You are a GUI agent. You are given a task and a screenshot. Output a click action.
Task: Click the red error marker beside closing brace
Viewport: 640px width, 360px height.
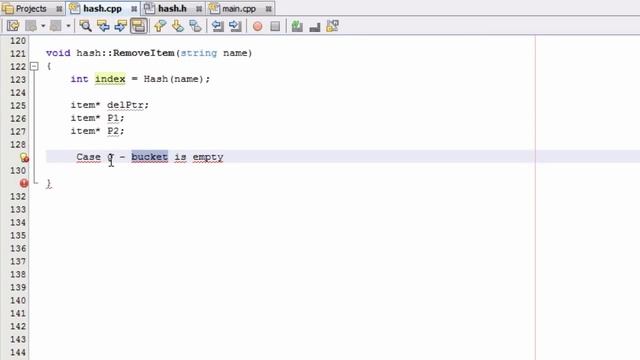pos(24,183)
